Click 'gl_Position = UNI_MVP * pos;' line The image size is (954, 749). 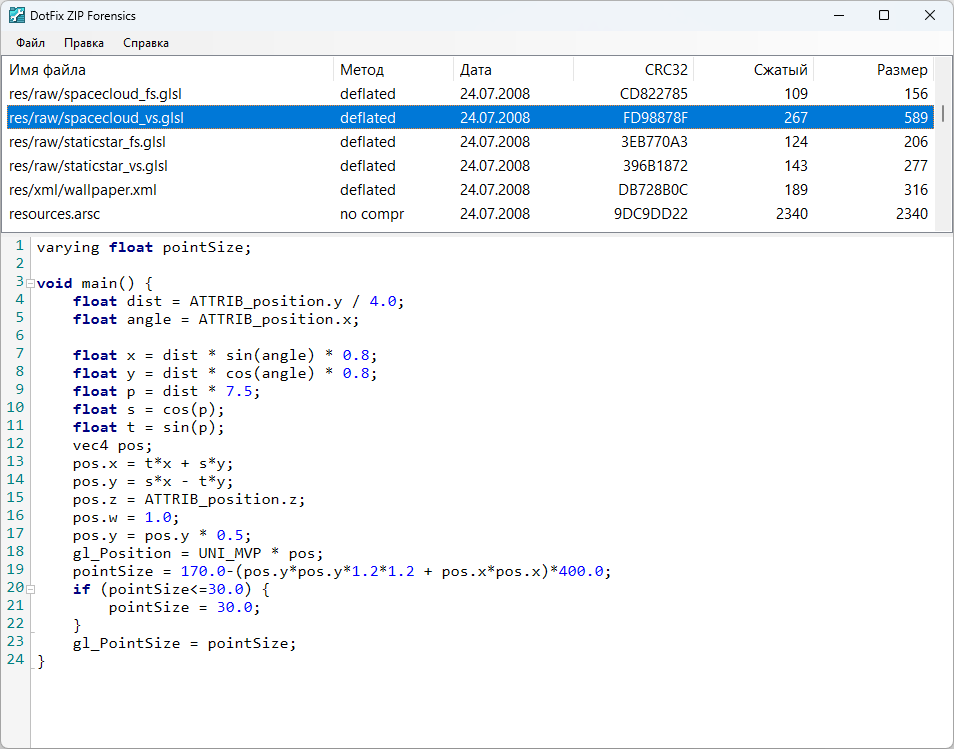tap(198, 554)
